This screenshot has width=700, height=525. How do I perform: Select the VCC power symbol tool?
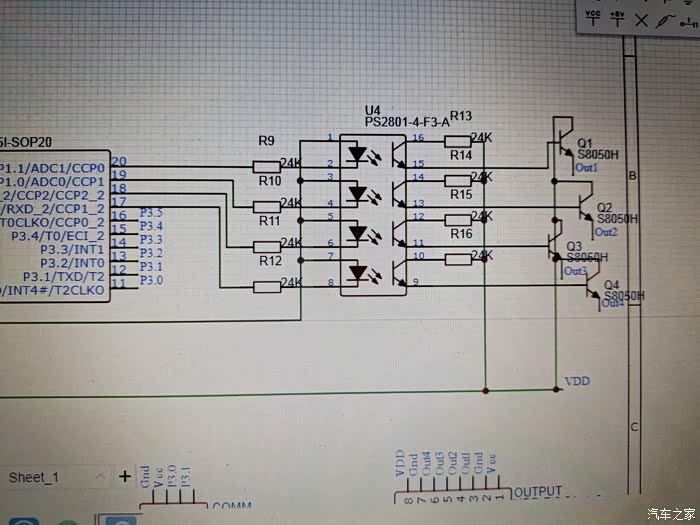tap(592, 19)
